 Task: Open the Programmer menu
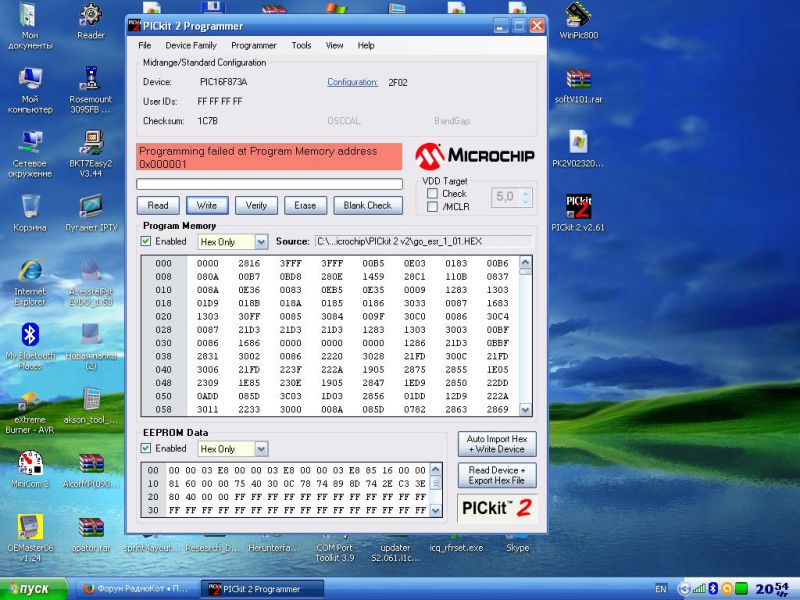(x=254, y=45)
